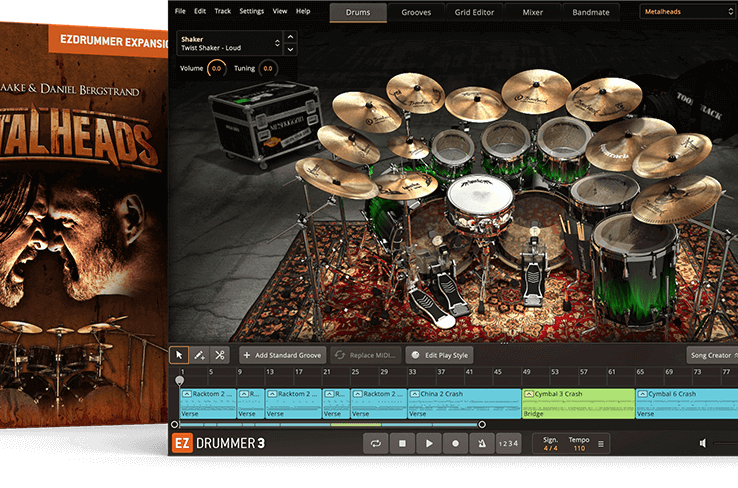
Task: Toggle loop playback in transport
Action: [x=376, y=443]
